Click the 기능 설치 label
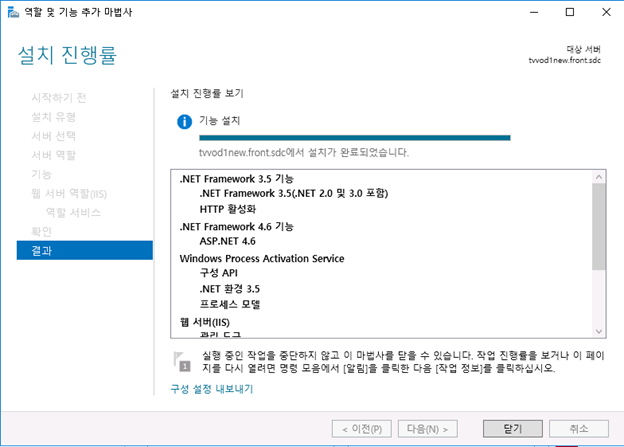Viewport: 624px width, 447px height. [220, 120]
